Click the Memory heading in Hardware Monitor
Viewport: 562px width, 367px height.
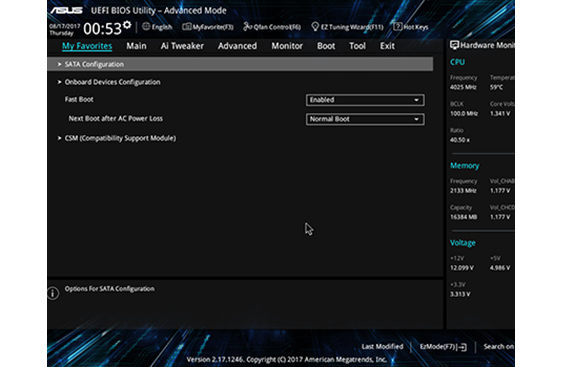465,166
